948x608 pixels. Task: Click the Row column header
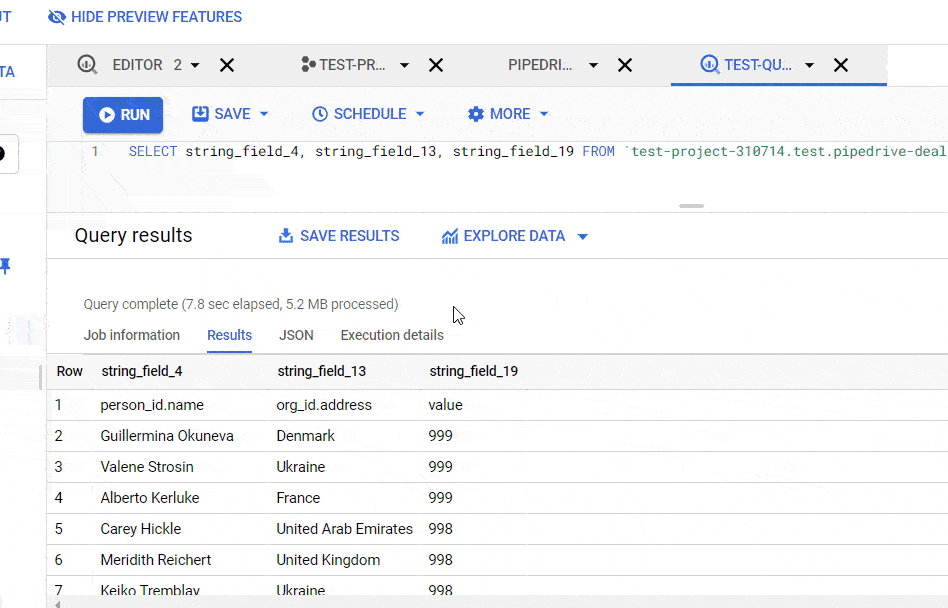(70, 371)
